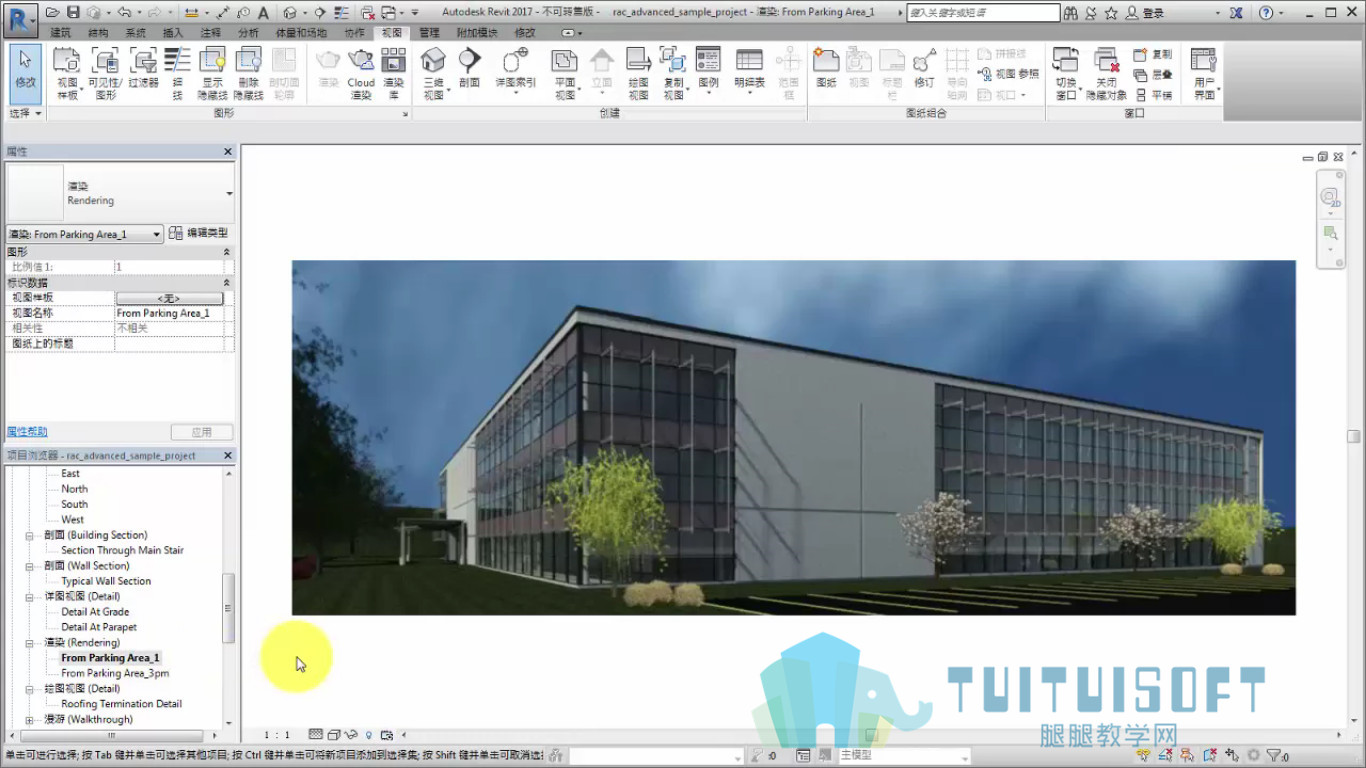Open the 可见性/图形 visibility graphics tool
Image resolution: width=1366 pixels, height=768 pixels.
click(105, 74)
